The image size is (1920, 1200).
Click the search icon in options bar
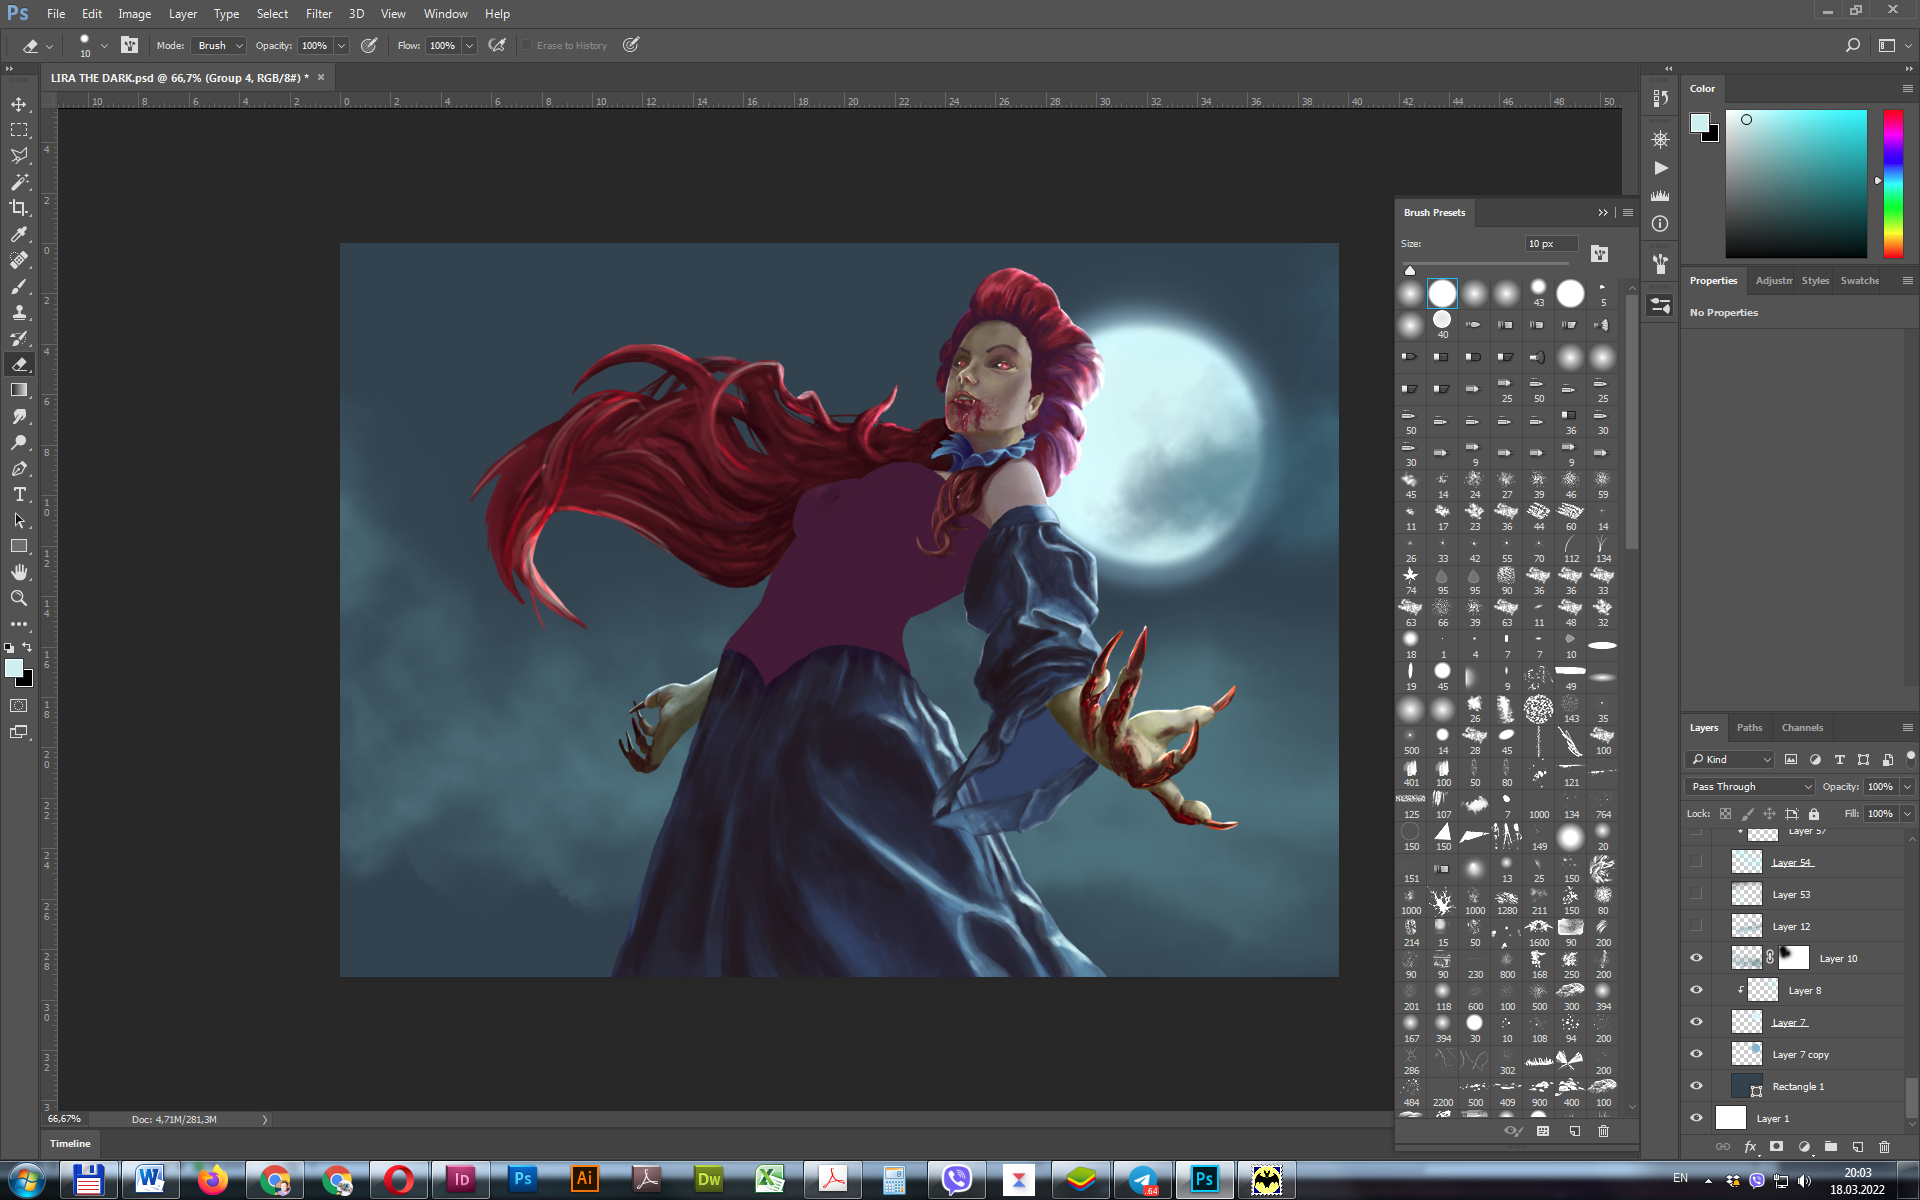1853,45
